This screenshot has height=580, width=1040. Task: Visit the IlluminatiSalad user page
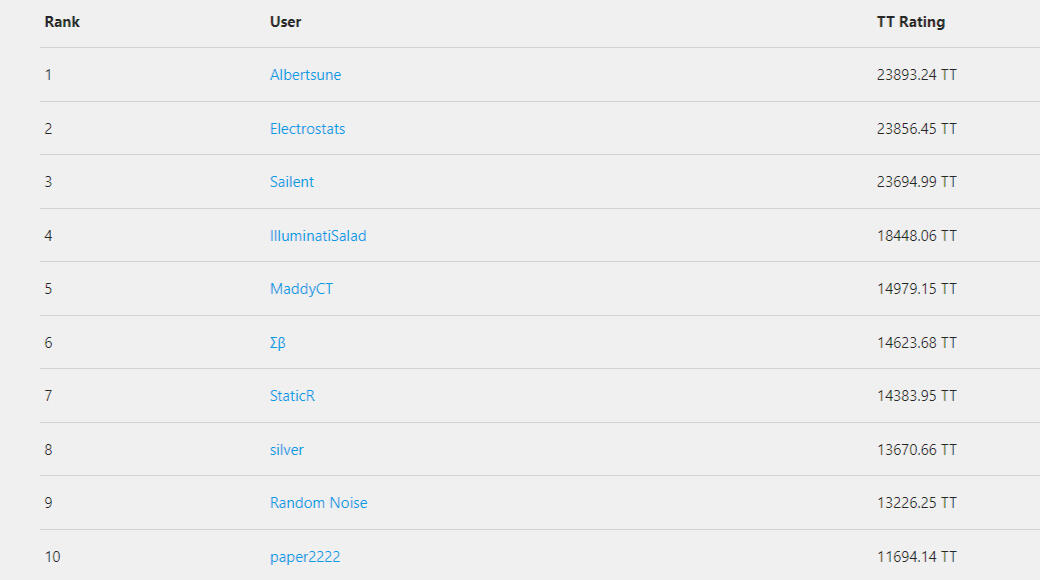[x=318, y=236]
